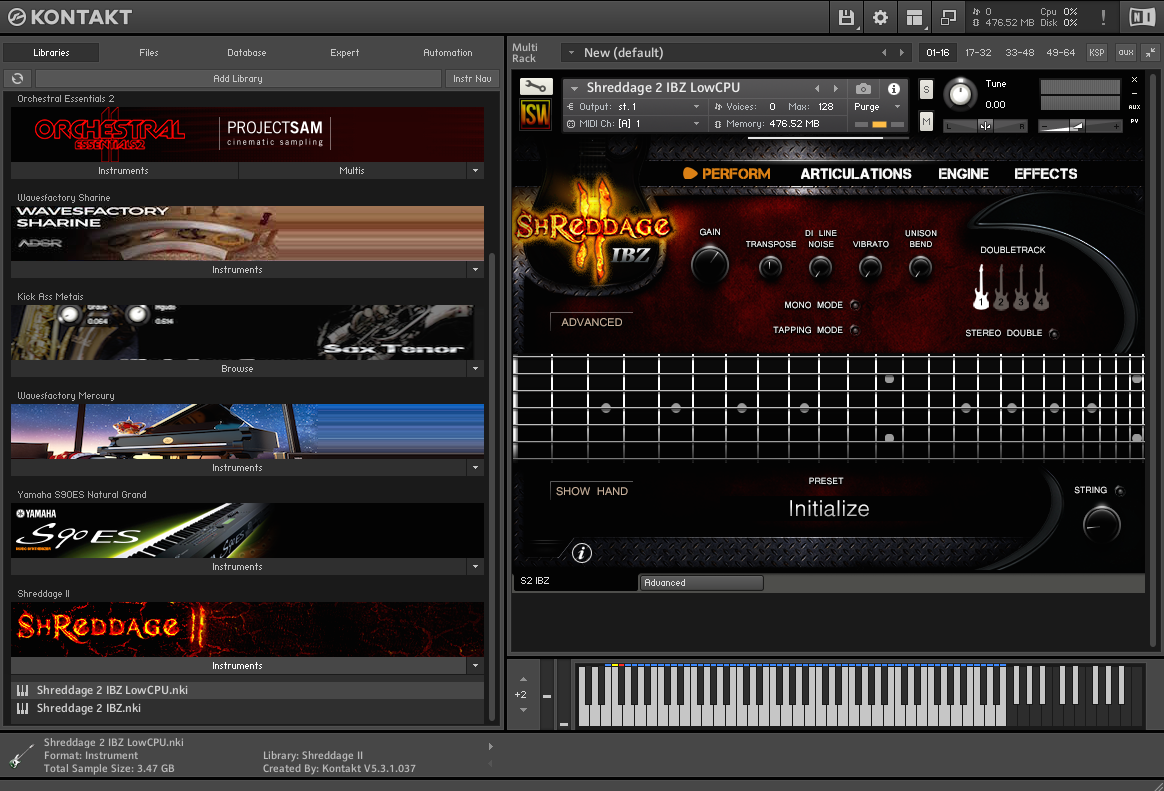Toggle aux sends display
Image resolution: width=1164 pixels, height=791 pixels.
1126,53
